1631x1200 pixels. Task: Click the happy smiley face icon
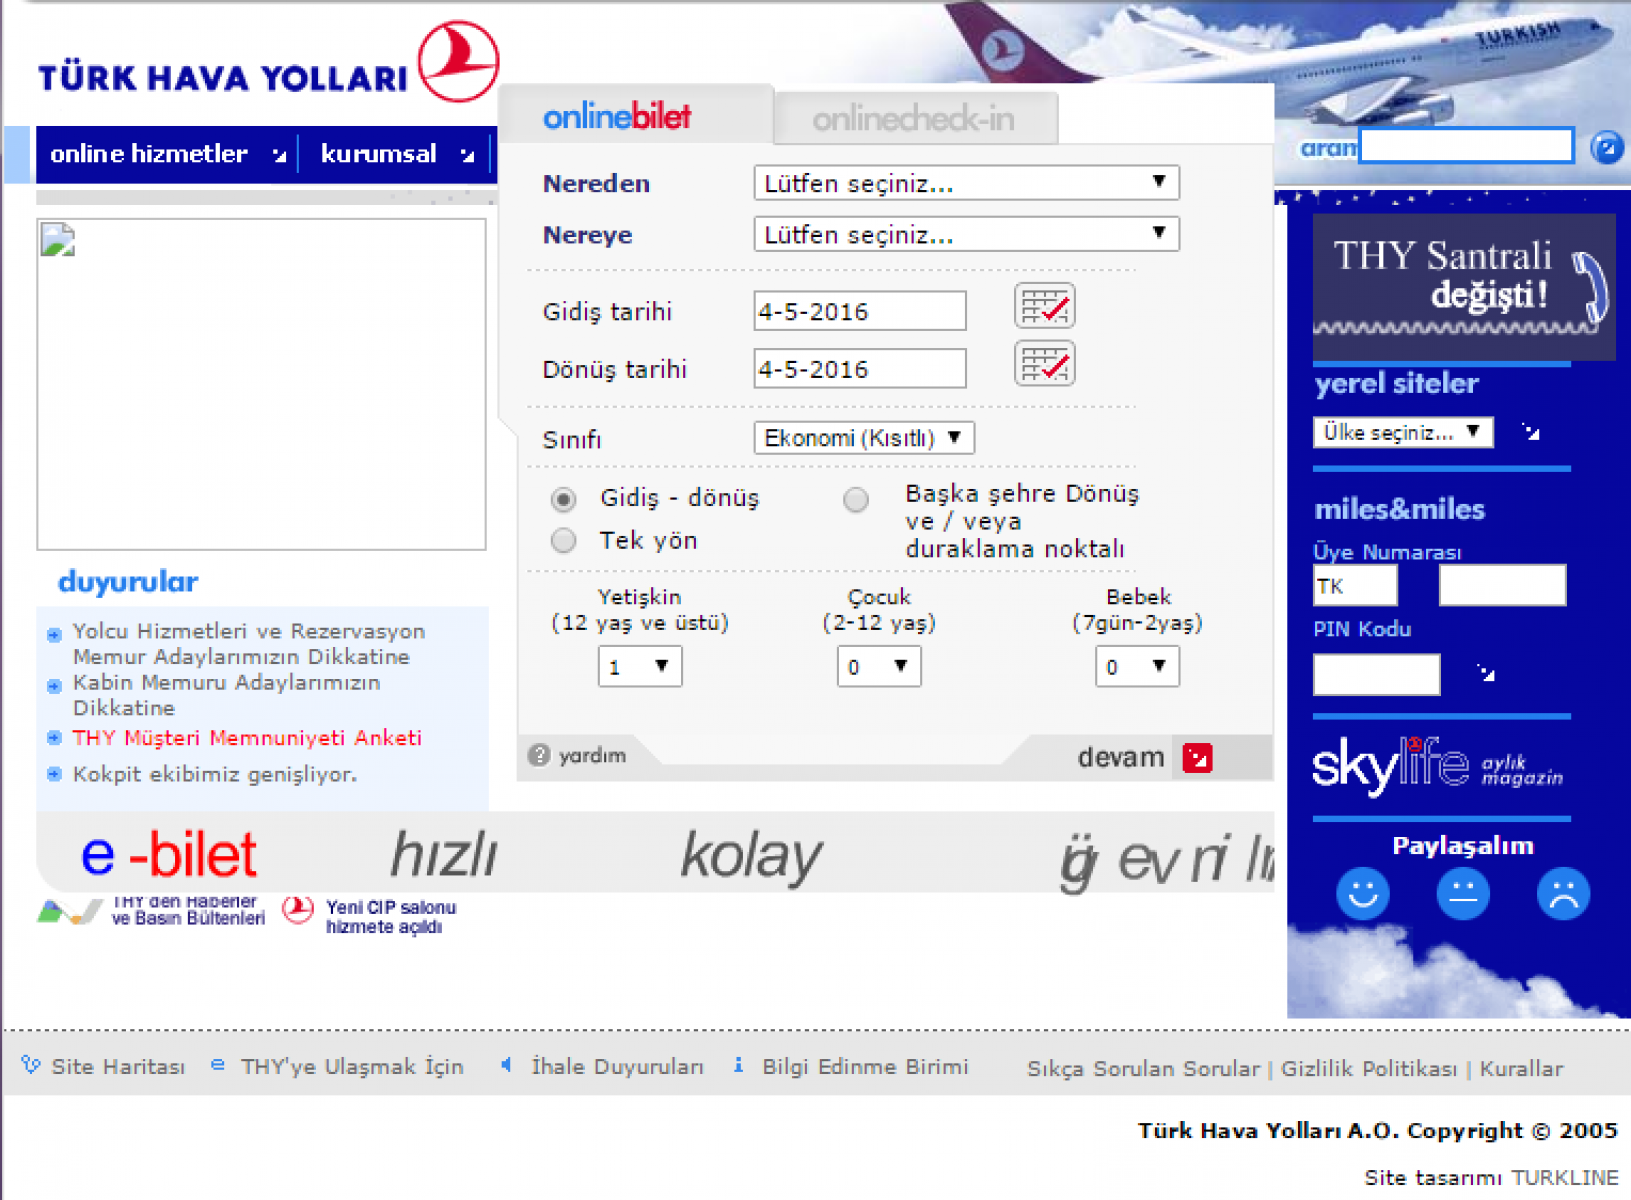(x=1362, y=893)
